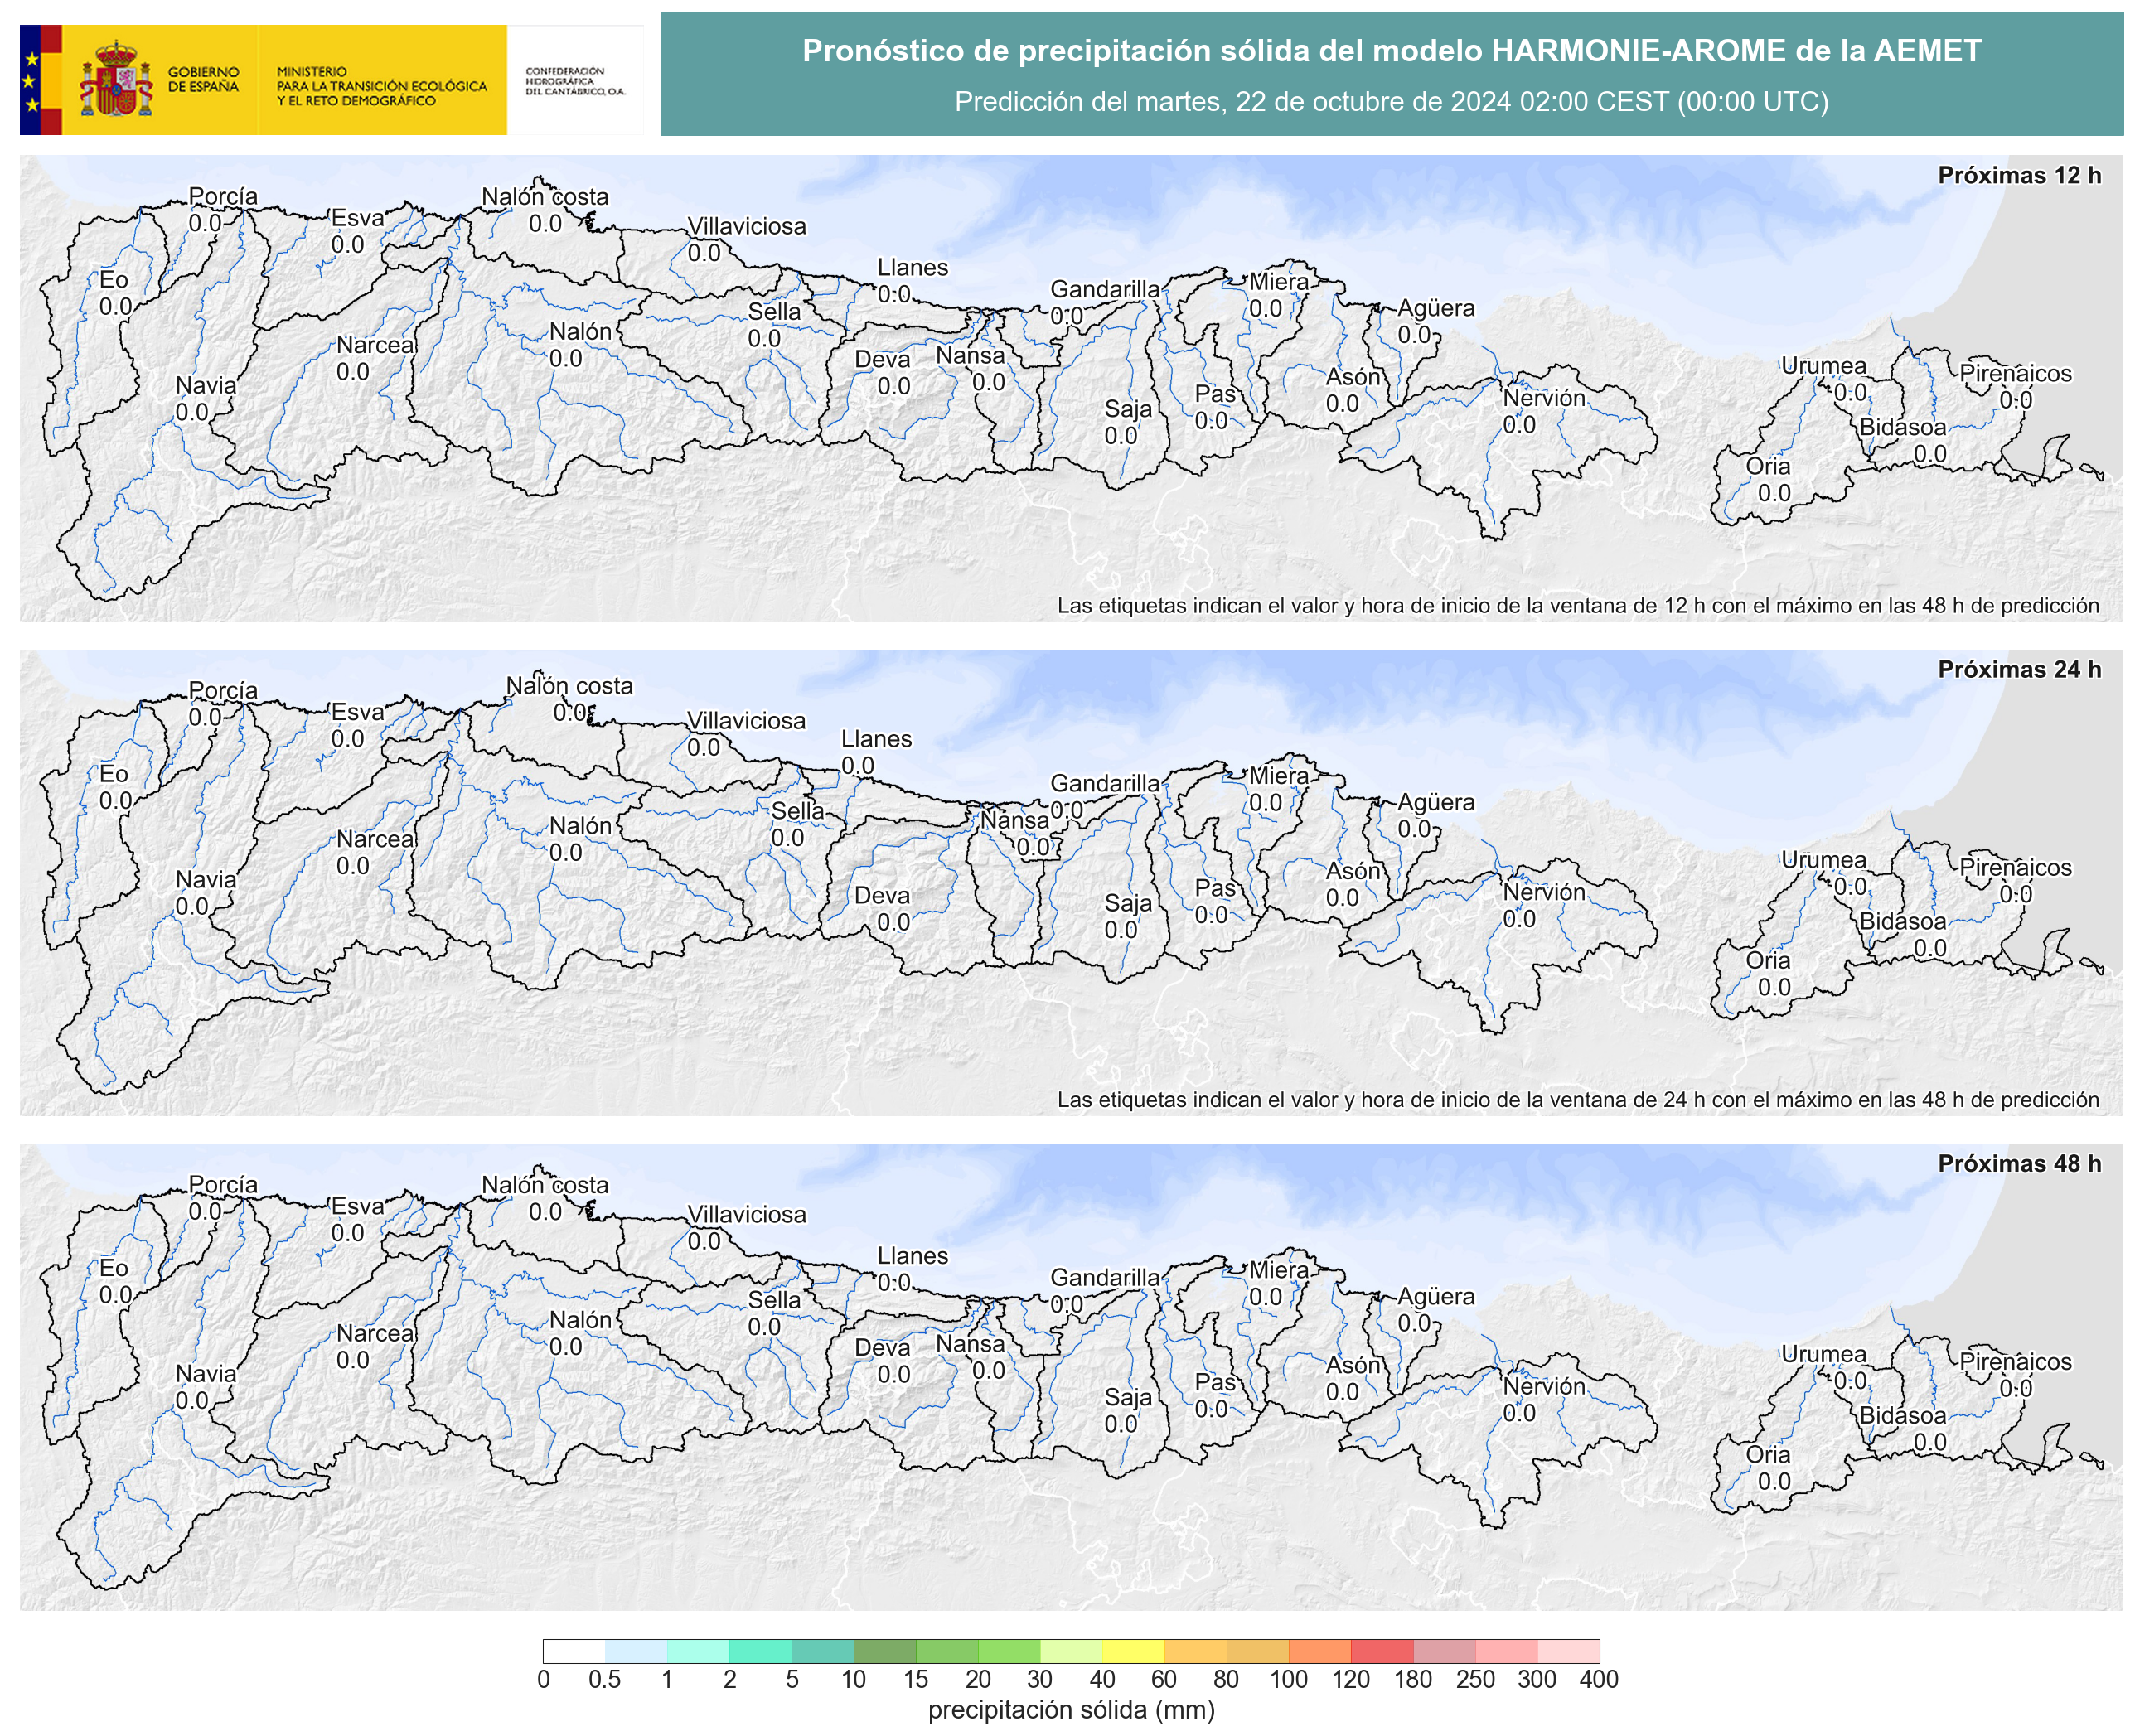Click the Próximas 24 h panel label

point(2018,669)
